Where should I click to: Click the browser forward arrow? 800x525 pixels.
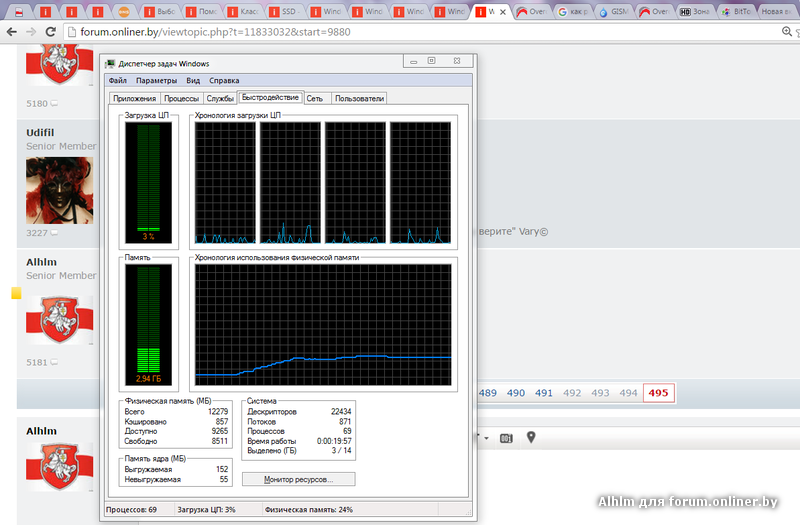coord(31,32)
